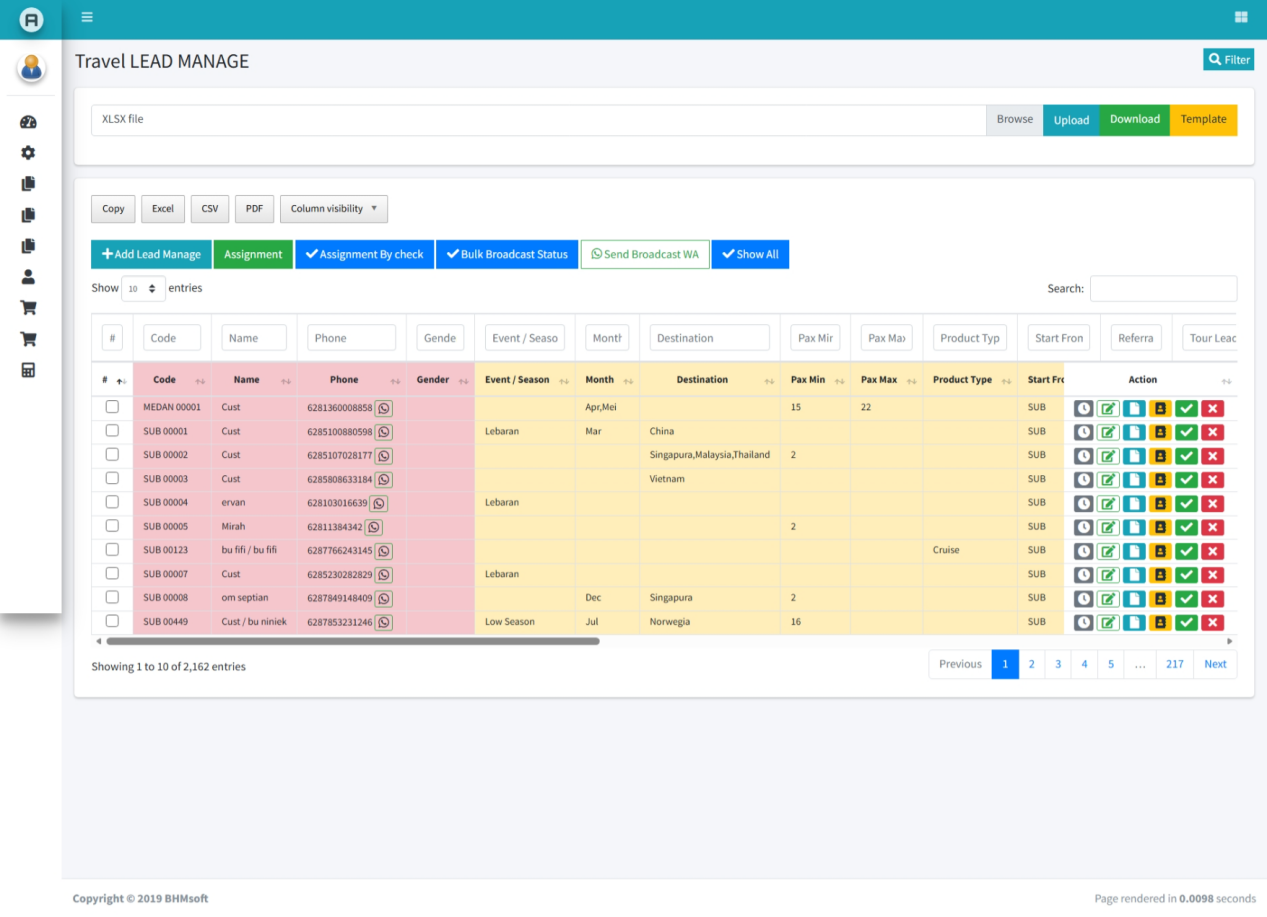The image size is (1267, 917).
Task: Focus the Destination column filter field
Action: (x=710, y=338)
